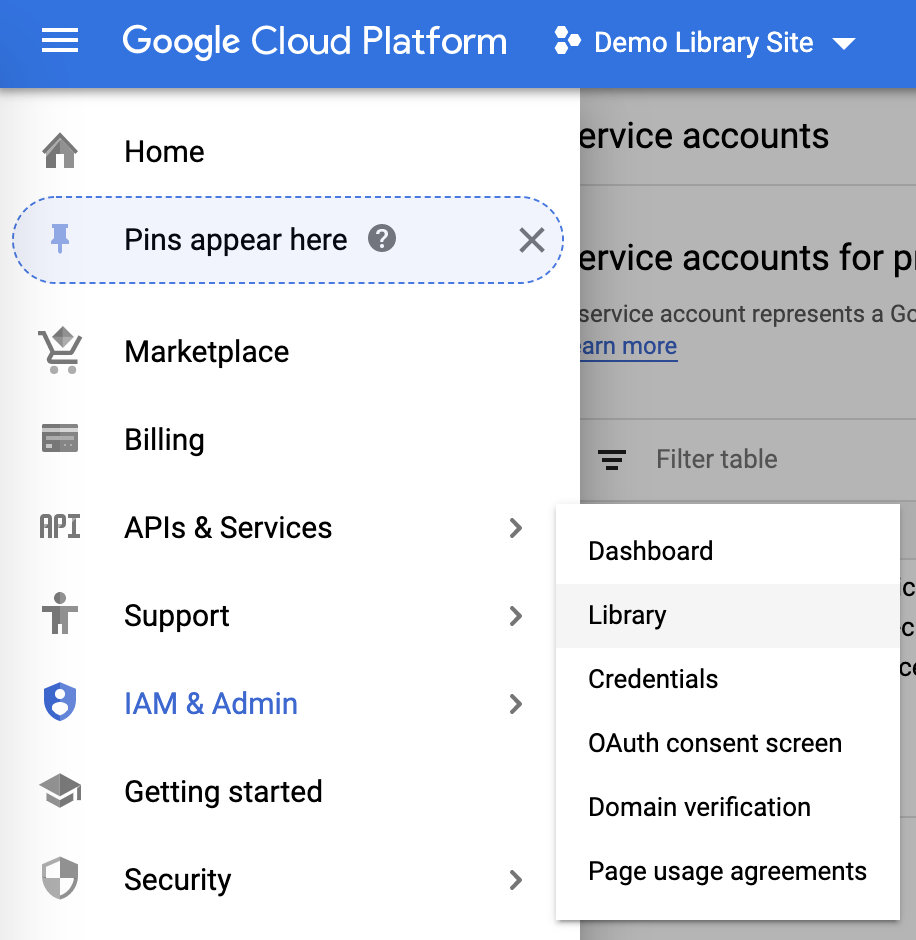Click the project hexagon dots icon
This screenshot has height=940, width=916.
(x=567, y=41)
